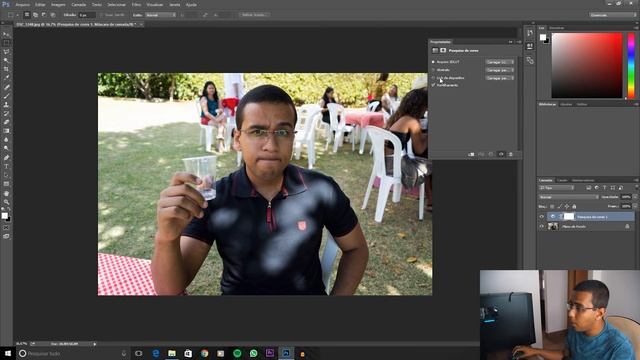Image resolution: width=640 pixels, height=360 pixels.
Task: Switch to the Canais tab
Action: (562, 180)
